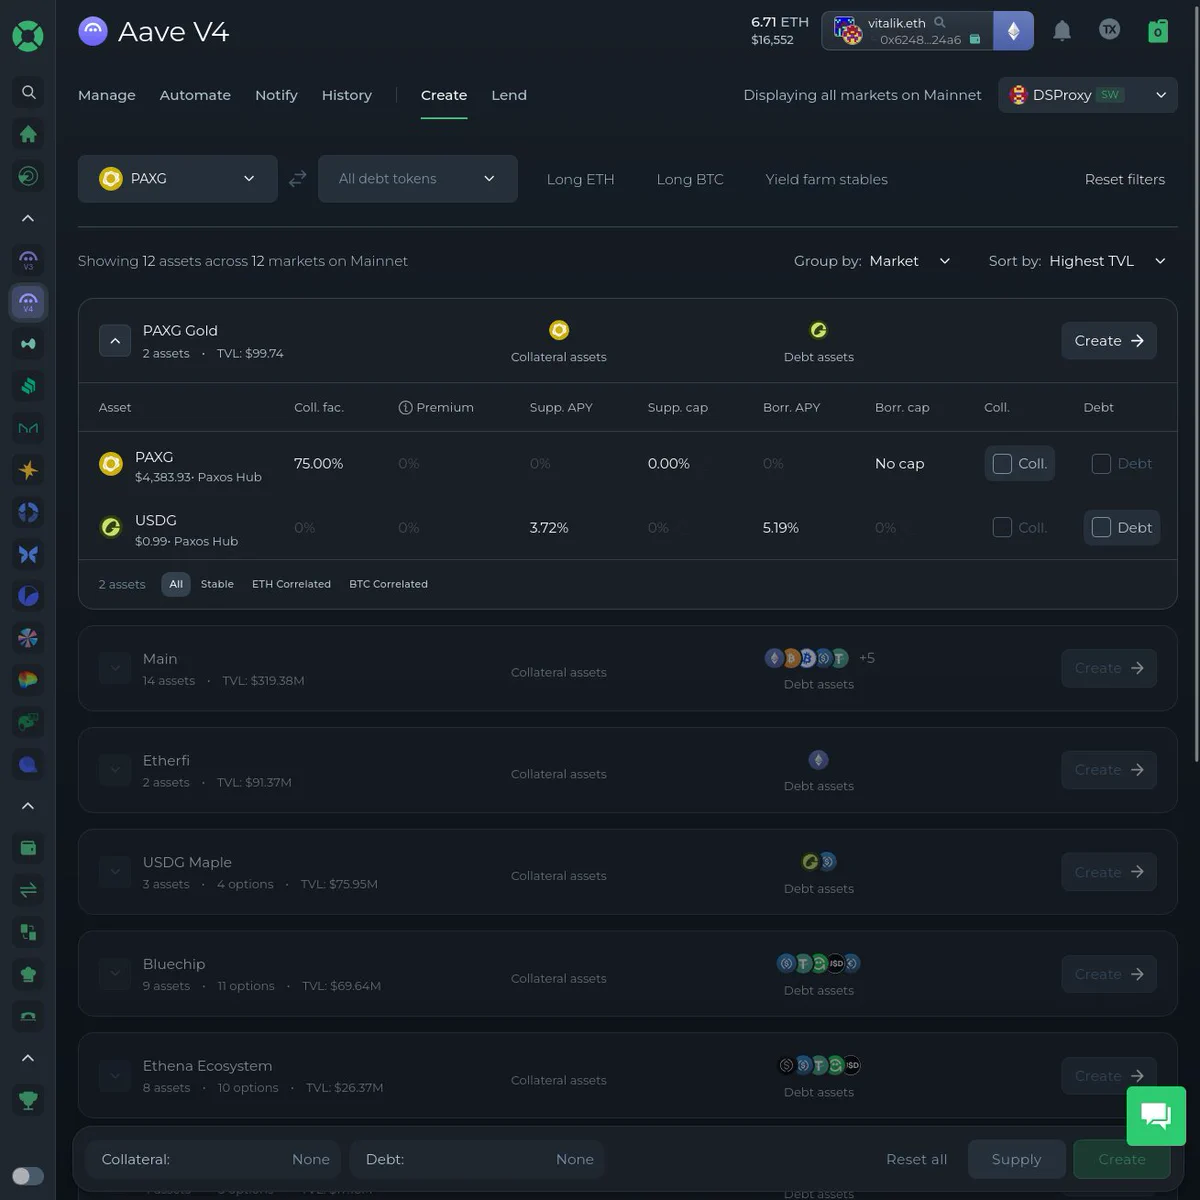Open the green chameleon protocol icon
This screenshot has height=1200, width=1200.
pos(28,722)
